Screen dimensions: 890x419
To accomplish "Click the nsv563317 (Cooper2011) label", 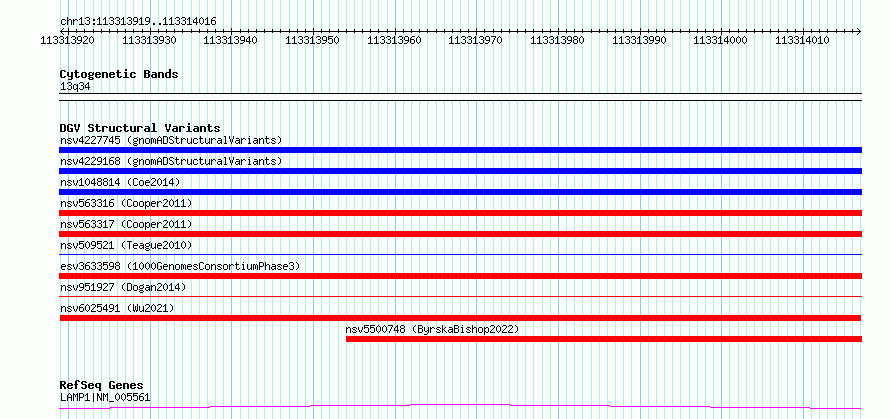I will [x=126, y=224].
